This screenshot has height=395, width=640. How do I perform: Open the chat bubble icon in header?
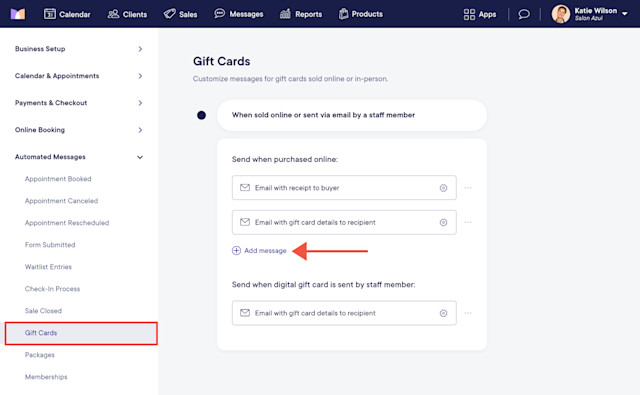(524, 14)
